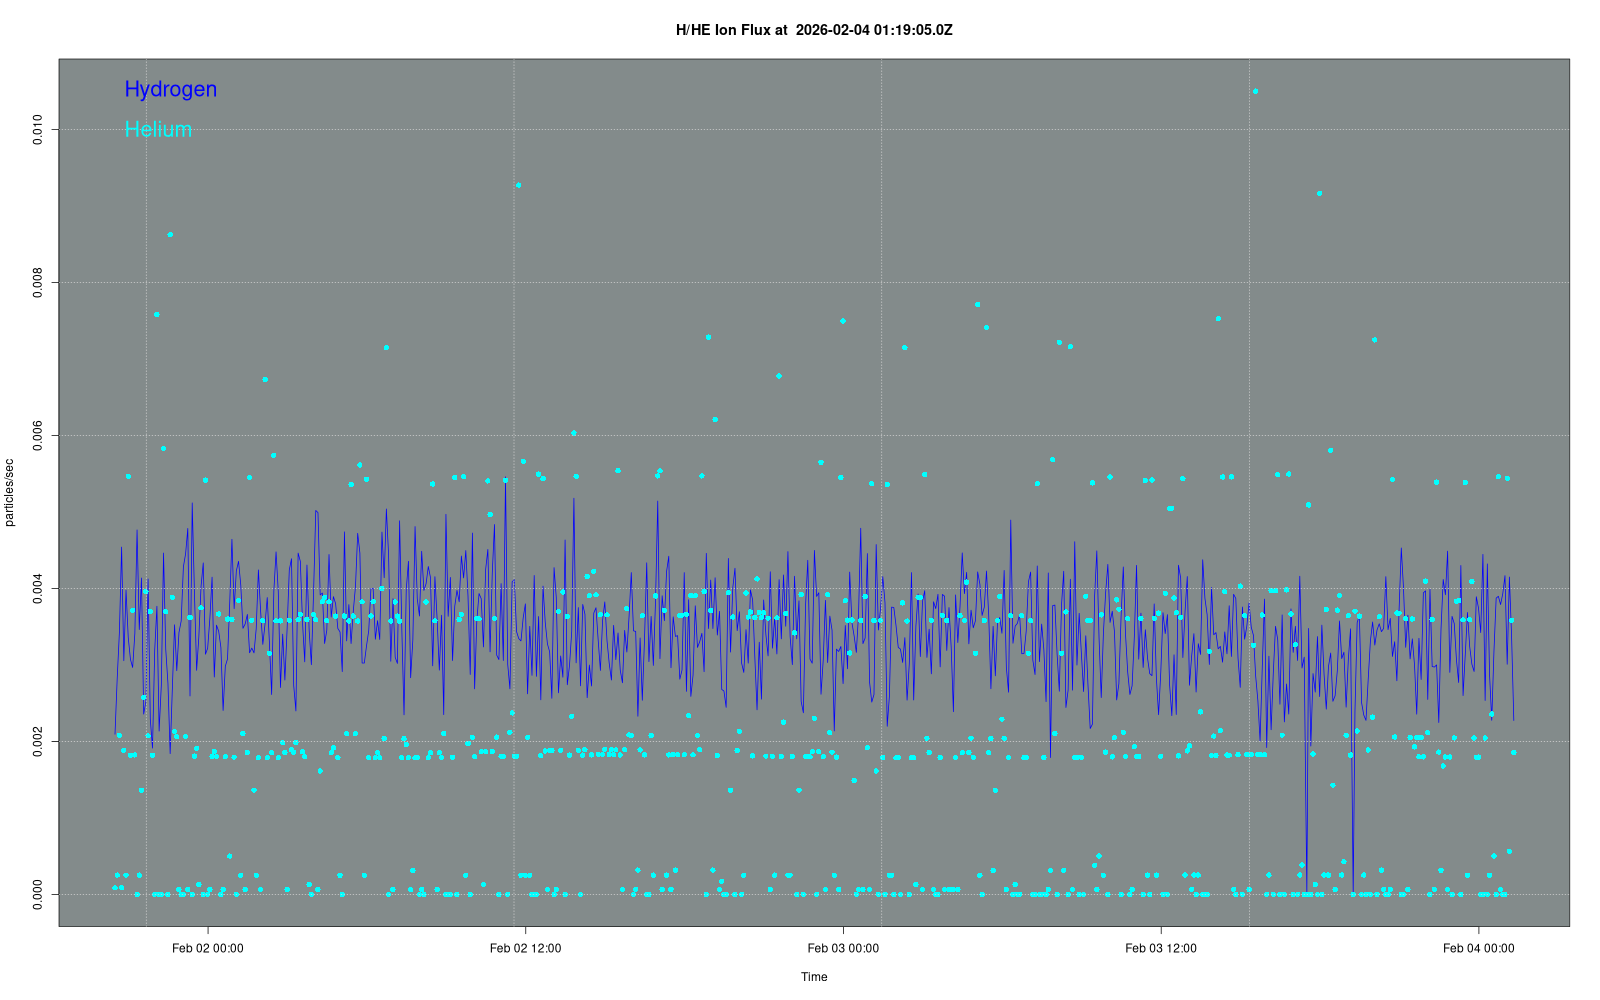Image resolution: width=1600 pixels, height=1000 pixels.
Task: Click the Feb 04 00:00 tick label
Action: 1478,948
